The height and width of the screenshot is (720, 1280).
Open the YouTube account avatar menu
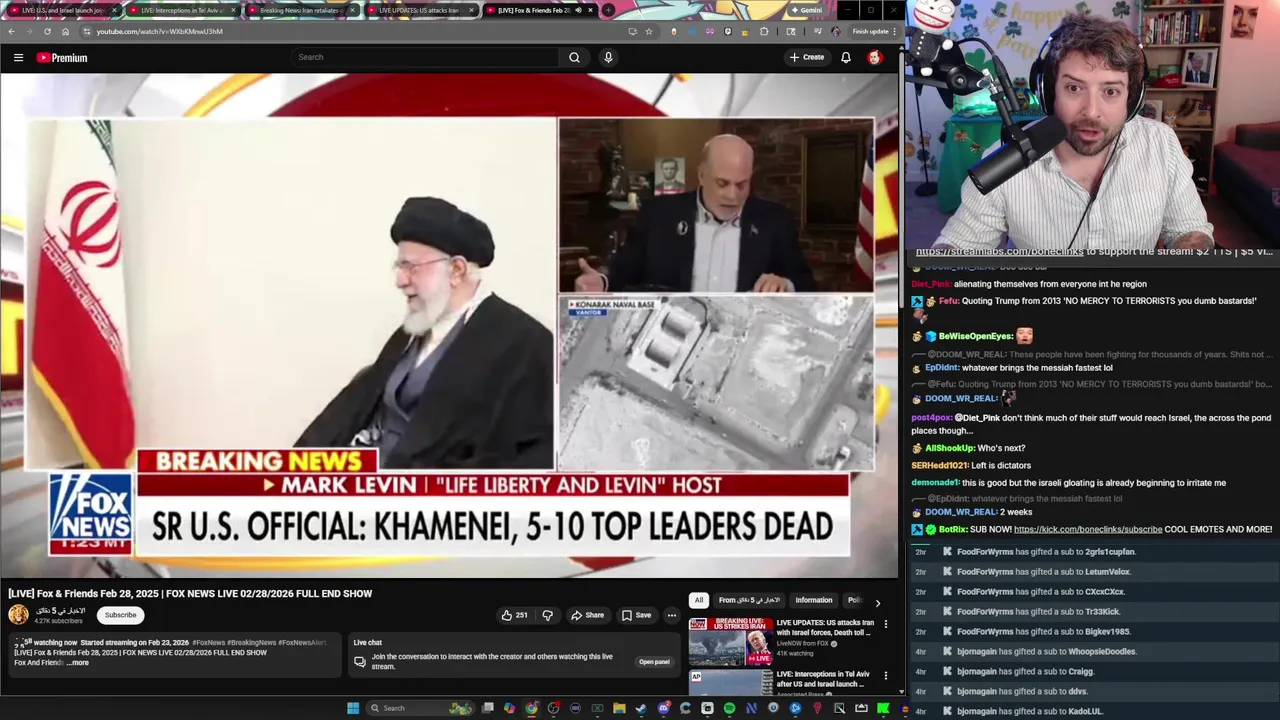pos(874,57)
